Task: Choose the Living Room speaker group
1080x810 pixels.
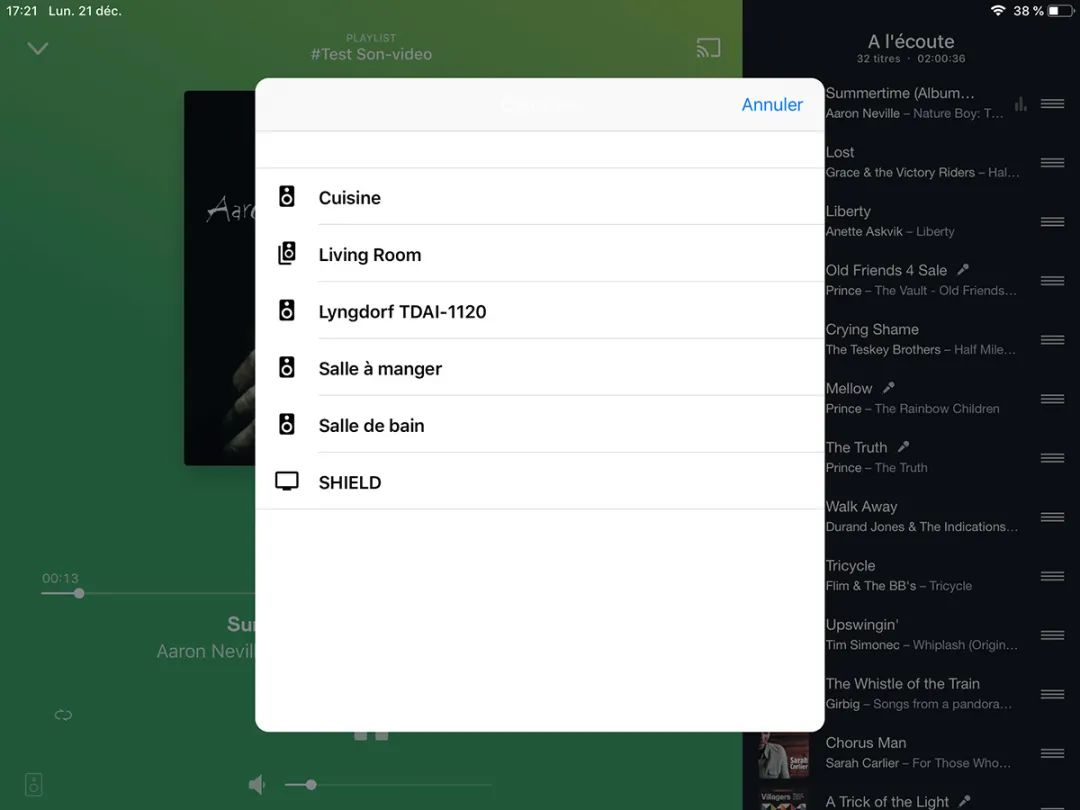Action: tap(369, 255)
